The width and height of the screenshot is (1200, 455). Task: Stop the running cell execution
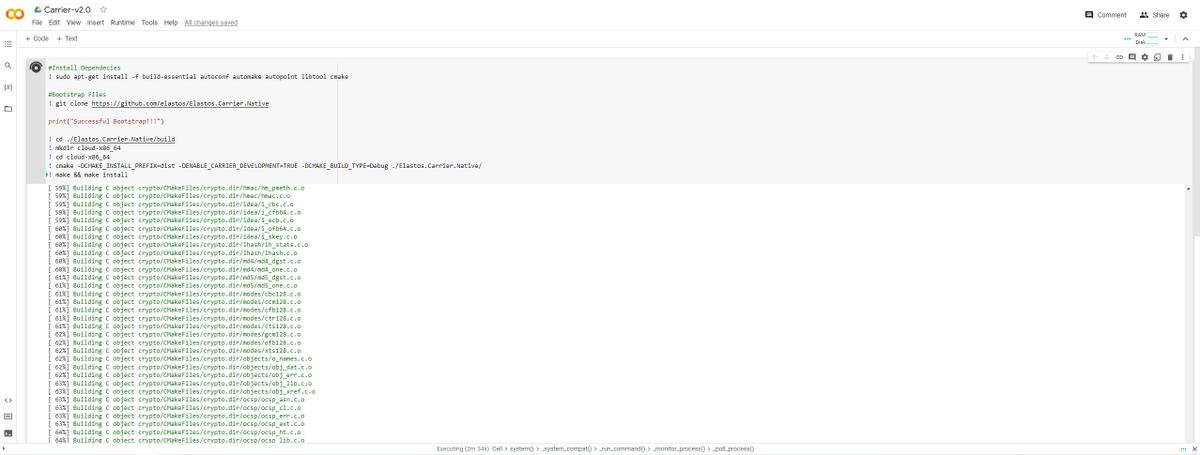click(x=36, y=68)
